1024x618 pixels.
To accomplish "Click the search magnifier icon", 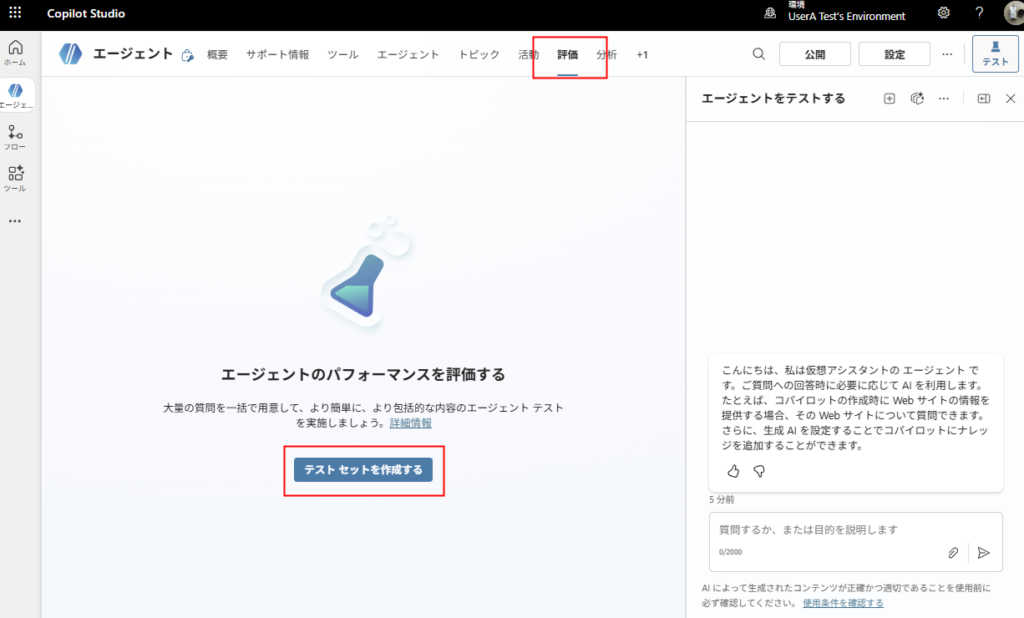I will coord(759,54).
